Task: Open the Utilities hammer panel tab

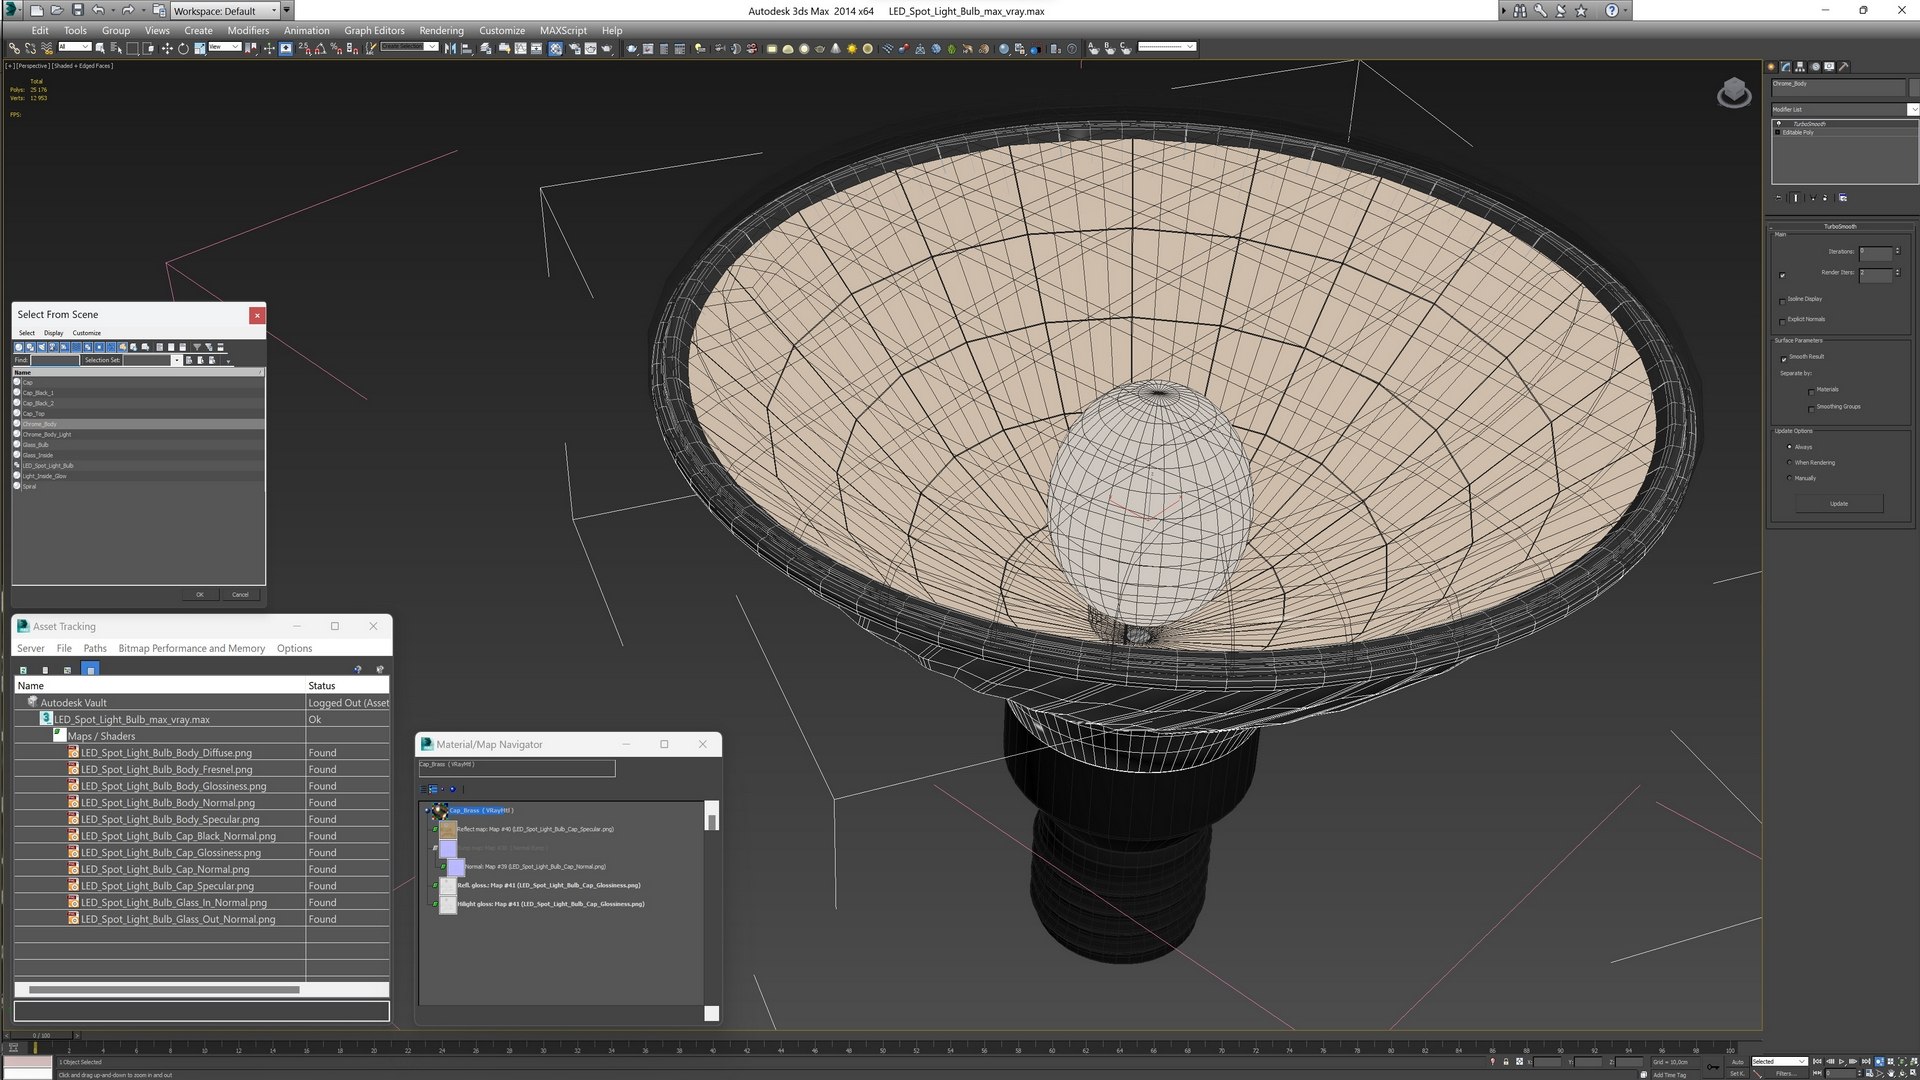Action: pos(1844,67)
